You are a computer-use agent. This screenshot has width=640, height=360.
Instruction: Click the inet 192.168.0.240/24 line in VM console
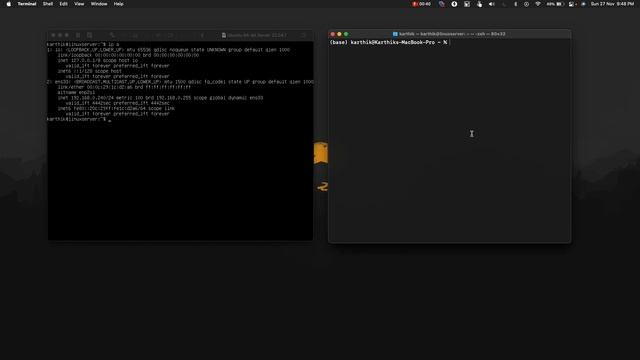coord(160,98)
